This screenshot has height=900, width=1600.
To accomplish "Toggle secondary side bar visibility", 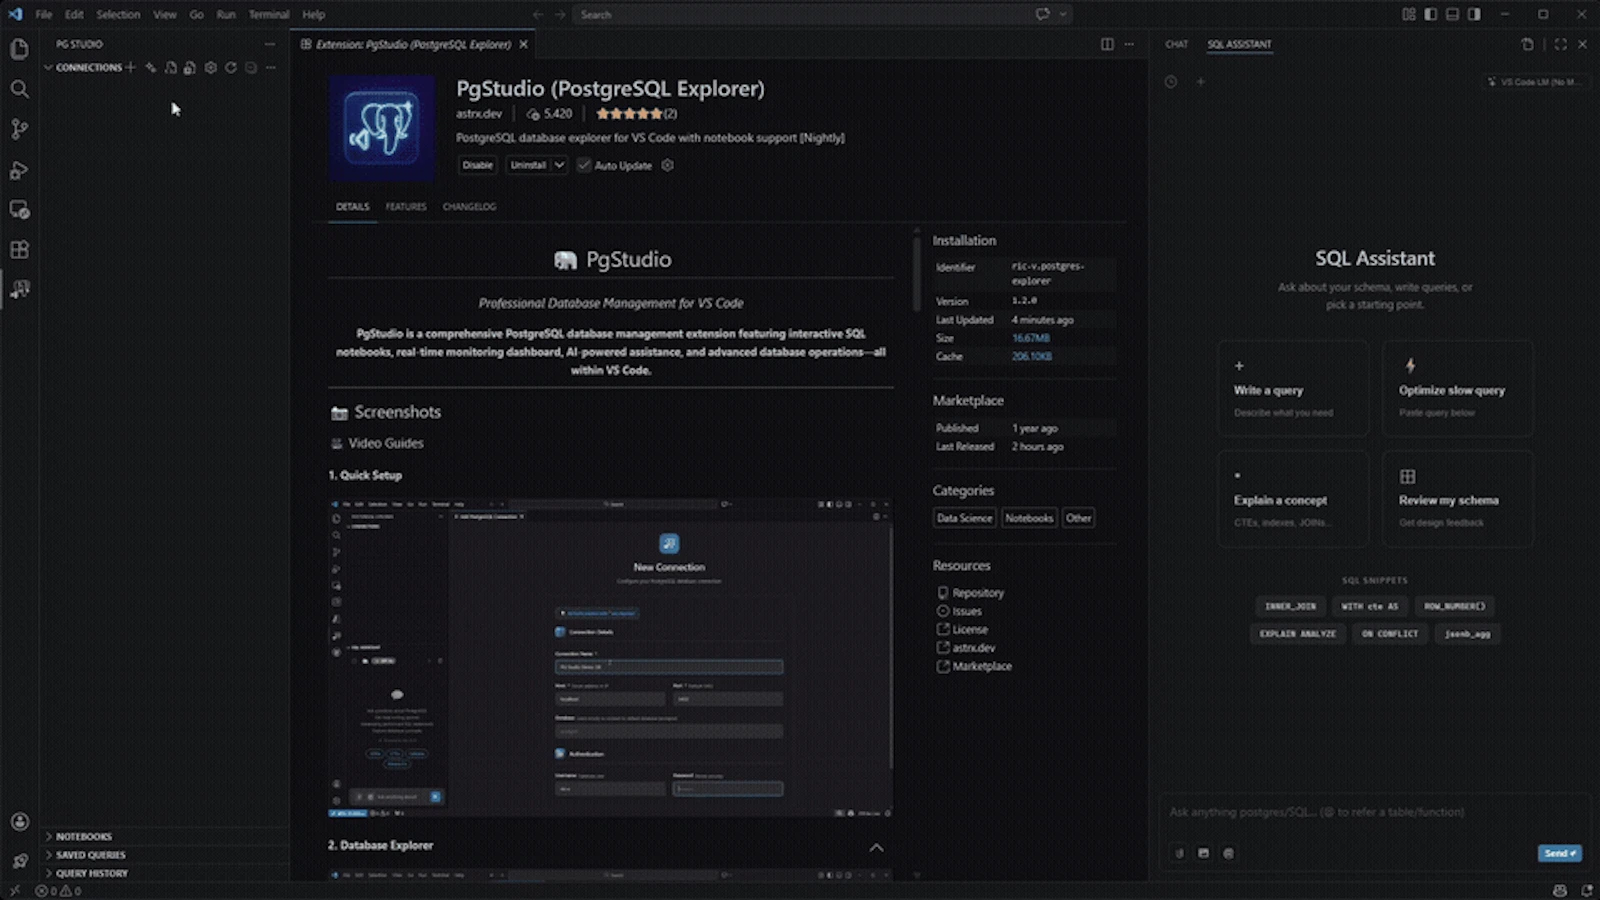I will pos(1474,14).
